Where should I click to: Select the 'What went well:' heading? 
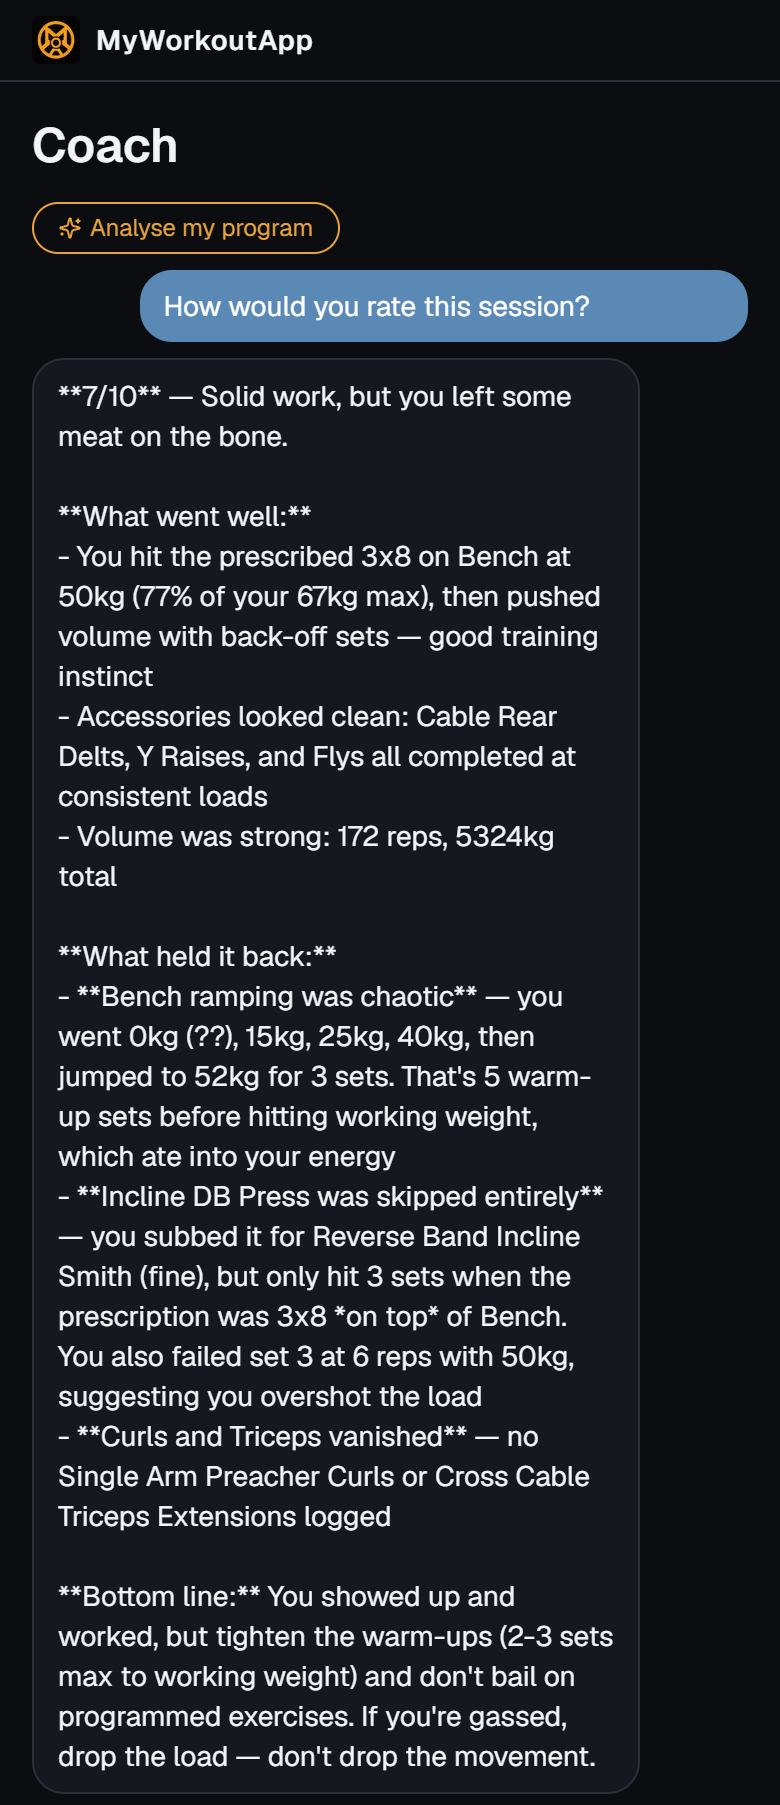(x=185, y=517)
